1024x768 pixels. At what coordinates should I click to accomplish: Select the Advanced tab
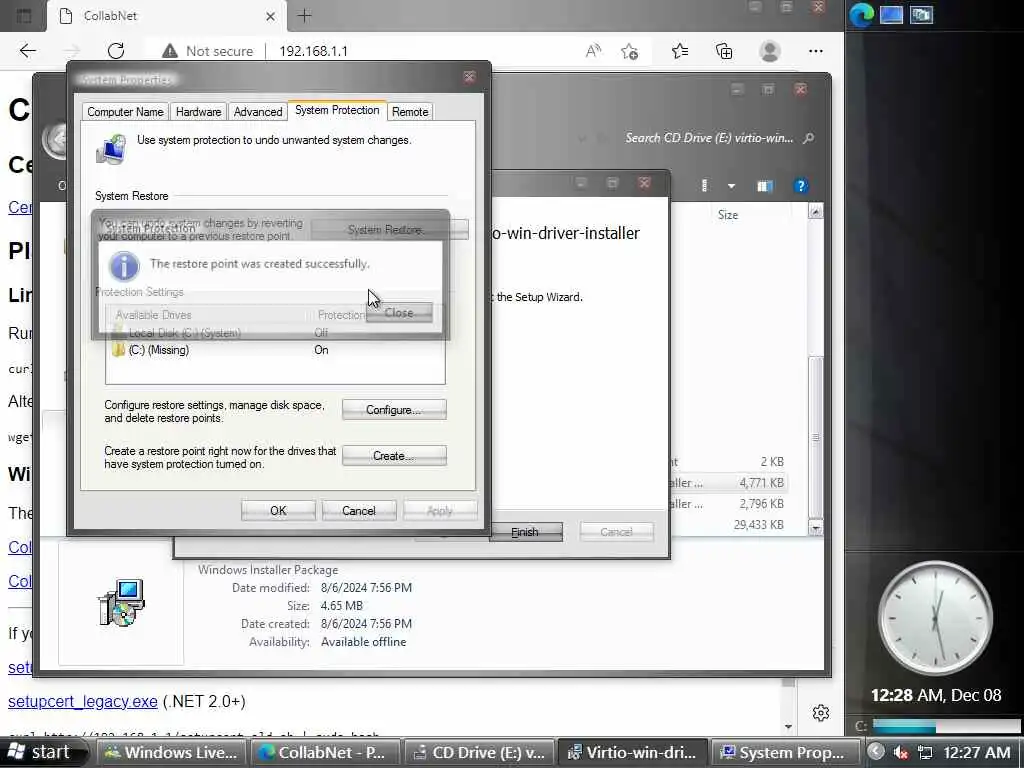coord(258,112)
